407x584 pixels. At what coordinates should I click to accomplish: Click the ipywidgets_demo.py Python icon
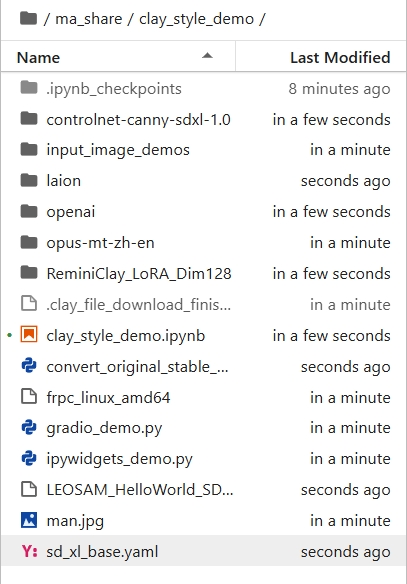[x=29, y=458]
